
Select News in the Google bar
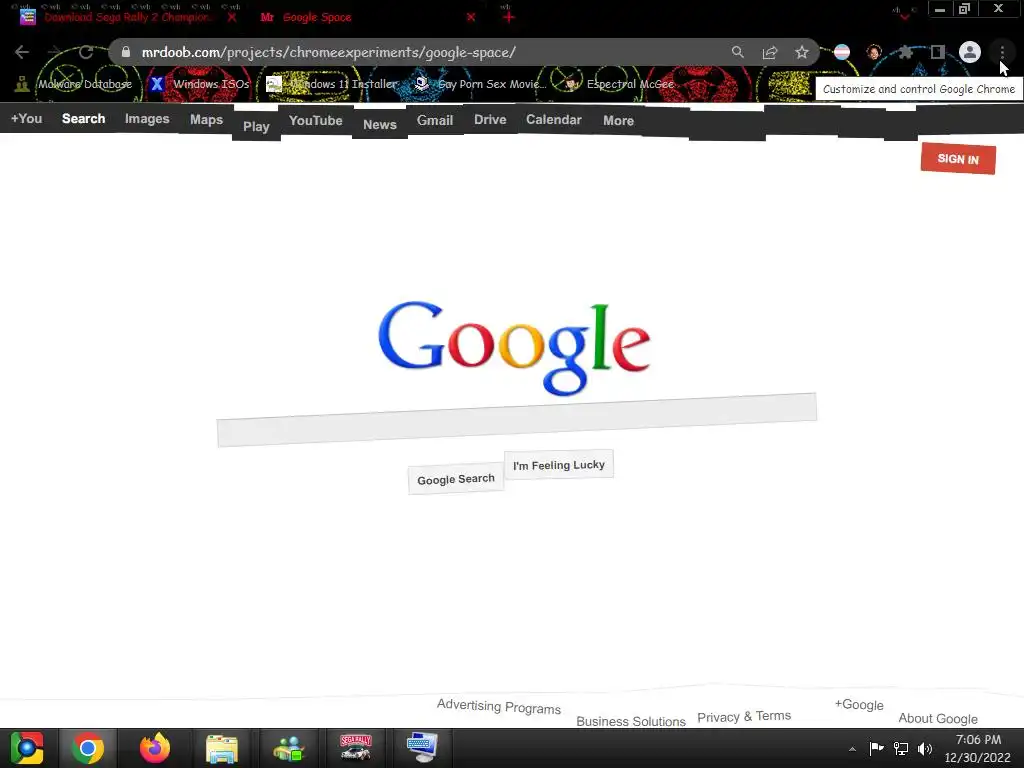tap(379, 125)
